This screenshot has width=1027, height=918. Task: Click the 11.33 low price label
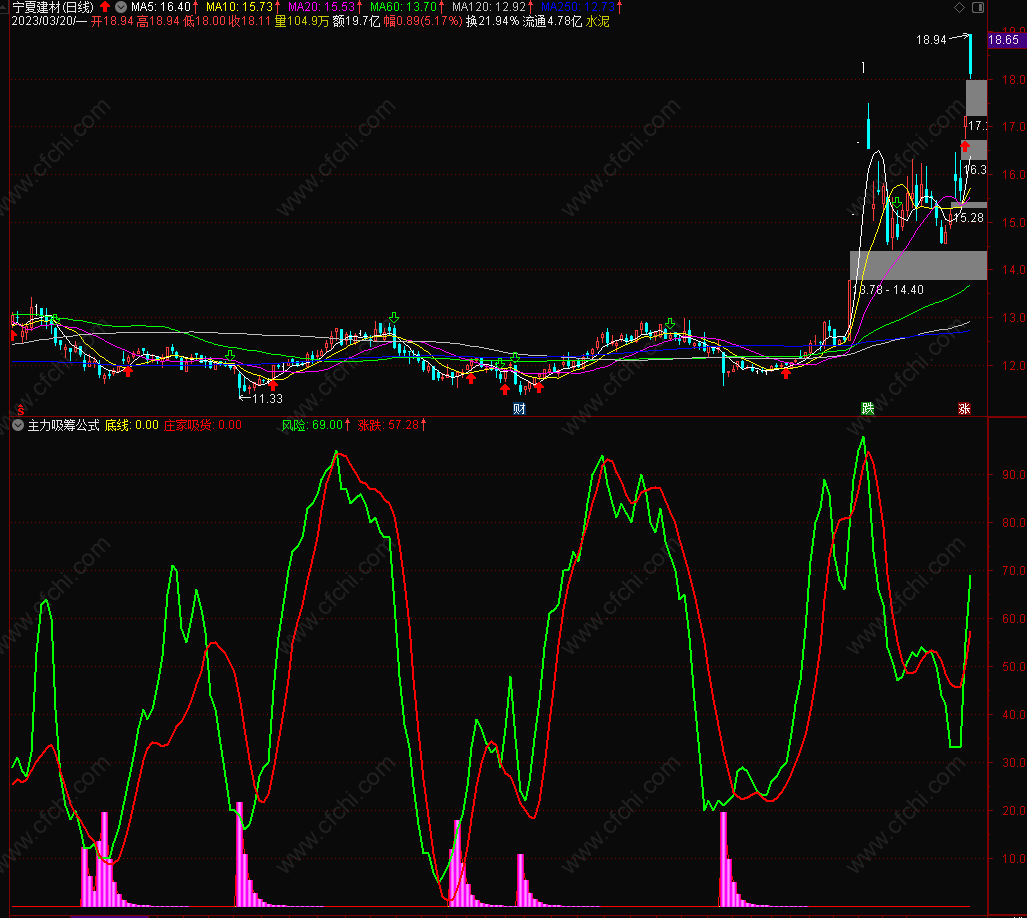(x=267, y=398)
